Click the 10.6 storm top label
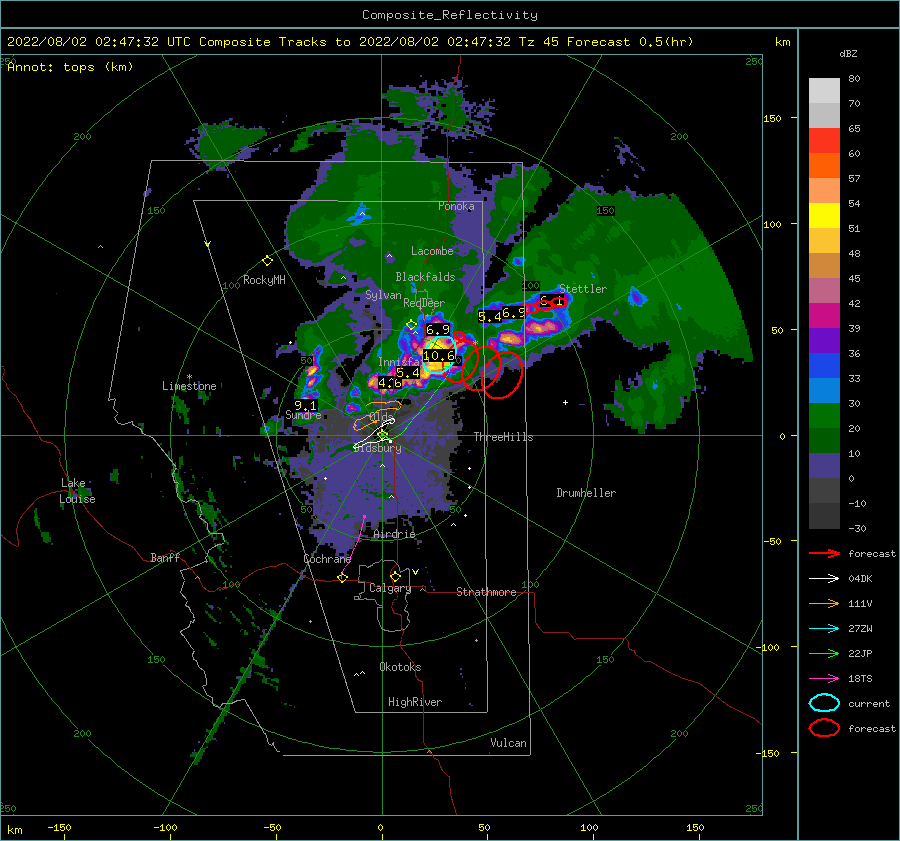900x841 pixels. tap(439, 356)
